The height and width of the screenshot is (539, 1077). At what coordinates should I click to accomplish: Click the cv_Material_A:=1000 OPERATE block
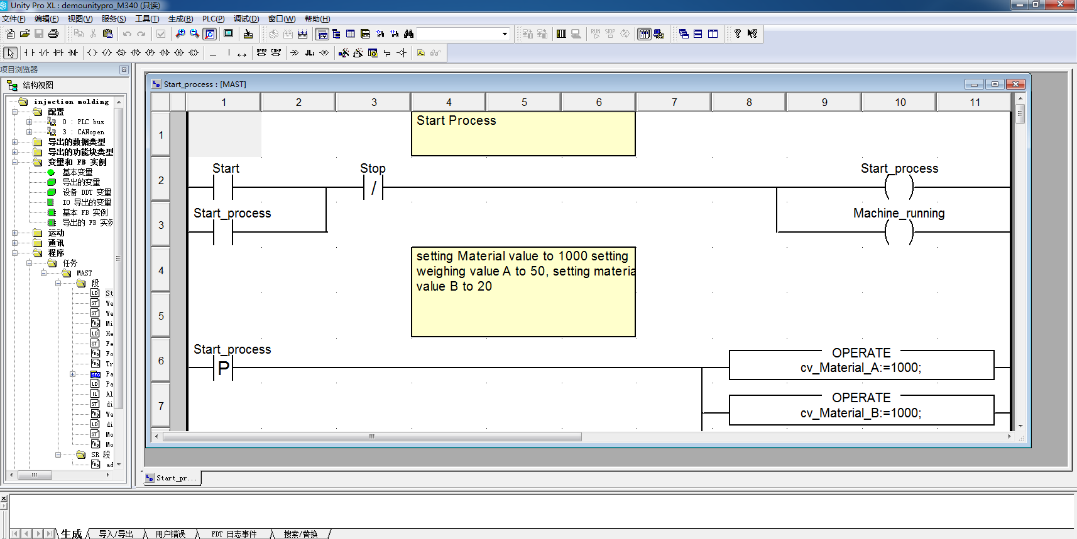click(861, 365)
